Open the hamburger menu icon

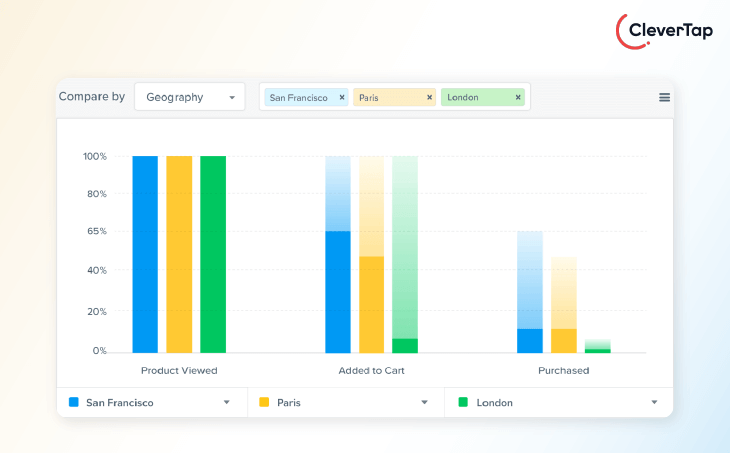pos(664,97)
